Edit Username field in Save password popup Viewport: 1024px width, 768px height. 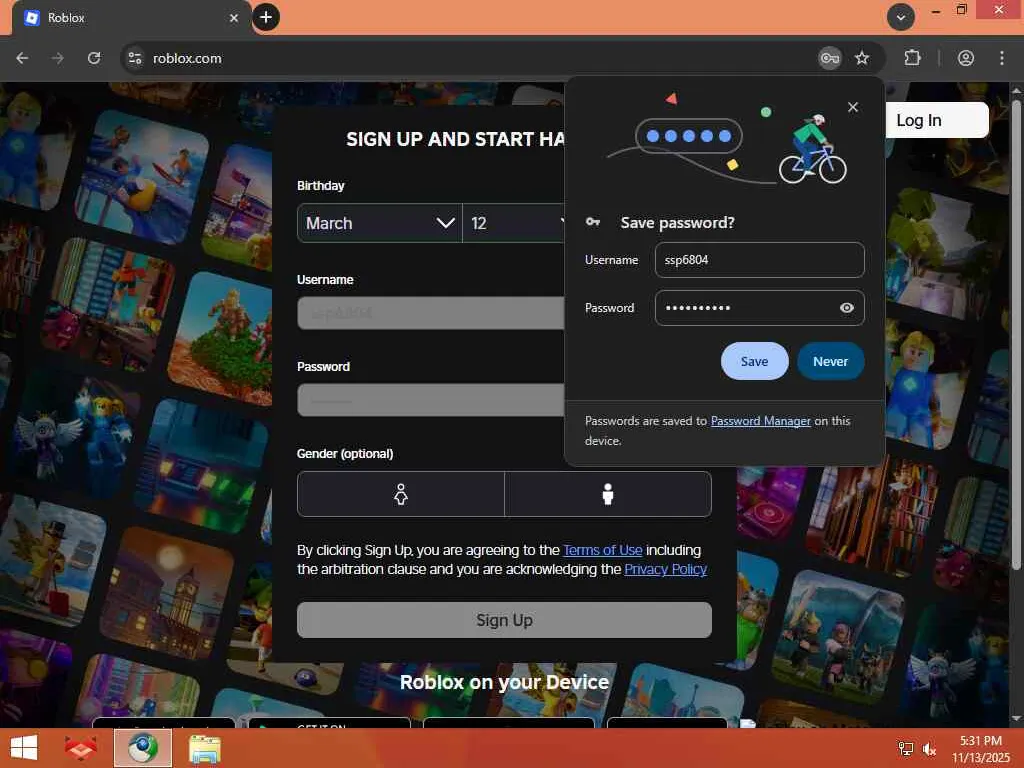[x=760, y=260]
